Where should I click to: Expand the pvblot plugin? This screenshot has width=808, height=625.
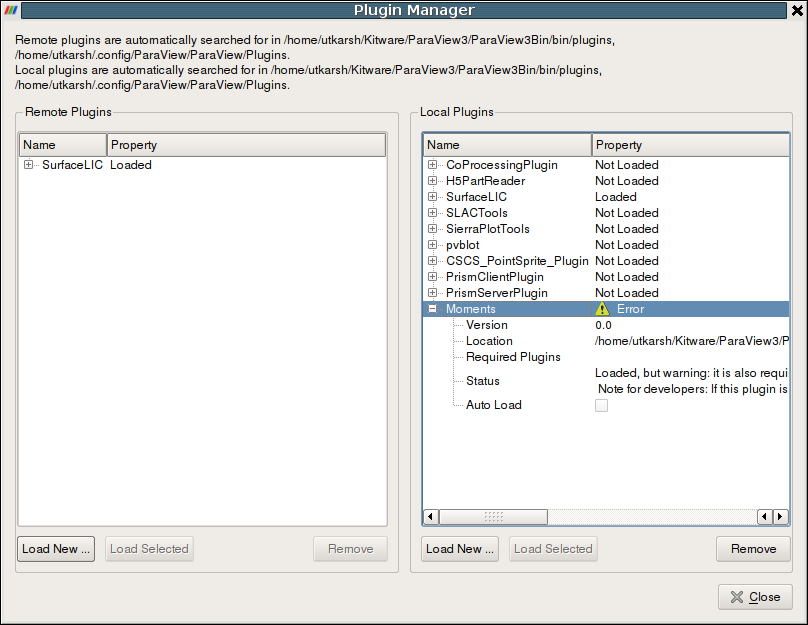431,245
